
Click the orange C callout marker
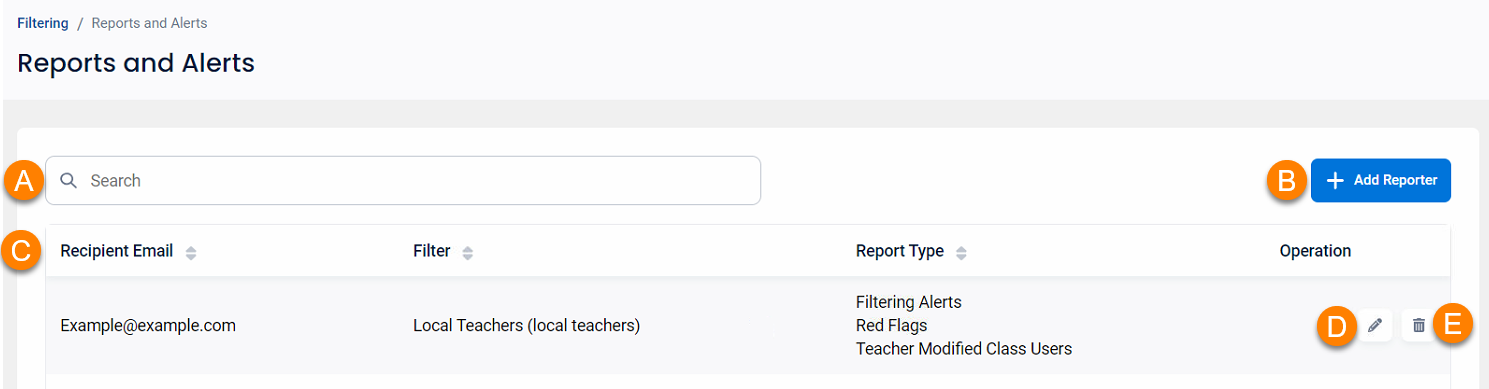click(22, 251)
